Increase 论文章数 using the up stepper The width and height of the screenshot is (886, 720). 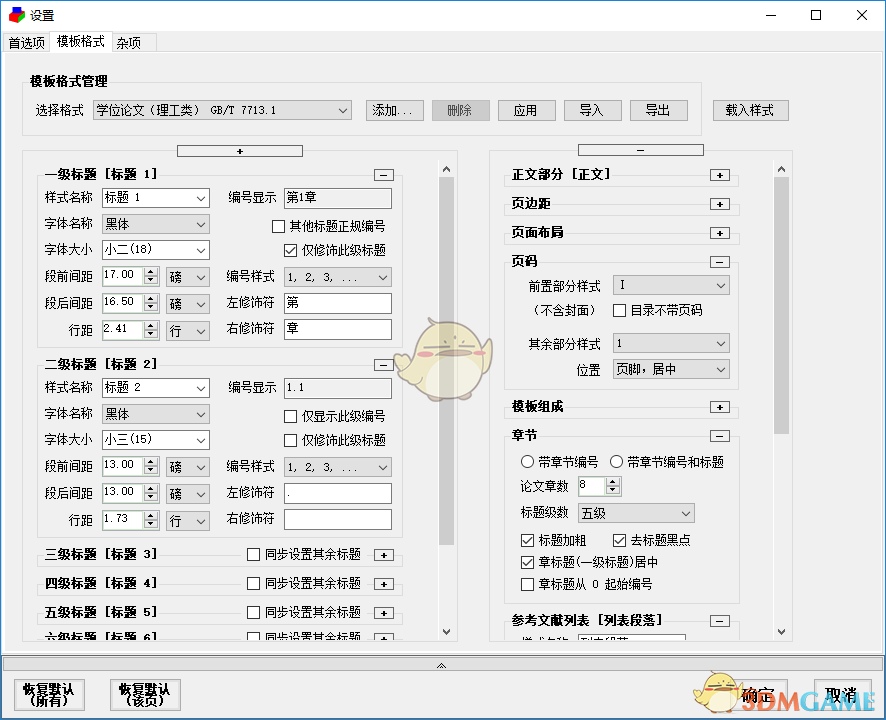coord(610,481)
